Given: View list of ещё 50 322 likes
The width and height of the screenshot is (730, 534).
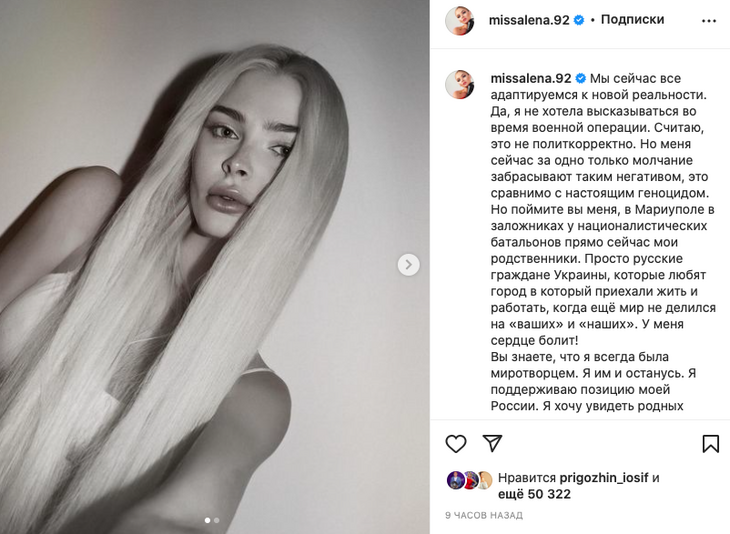Looking at the screenshot, I should (534, 494).
